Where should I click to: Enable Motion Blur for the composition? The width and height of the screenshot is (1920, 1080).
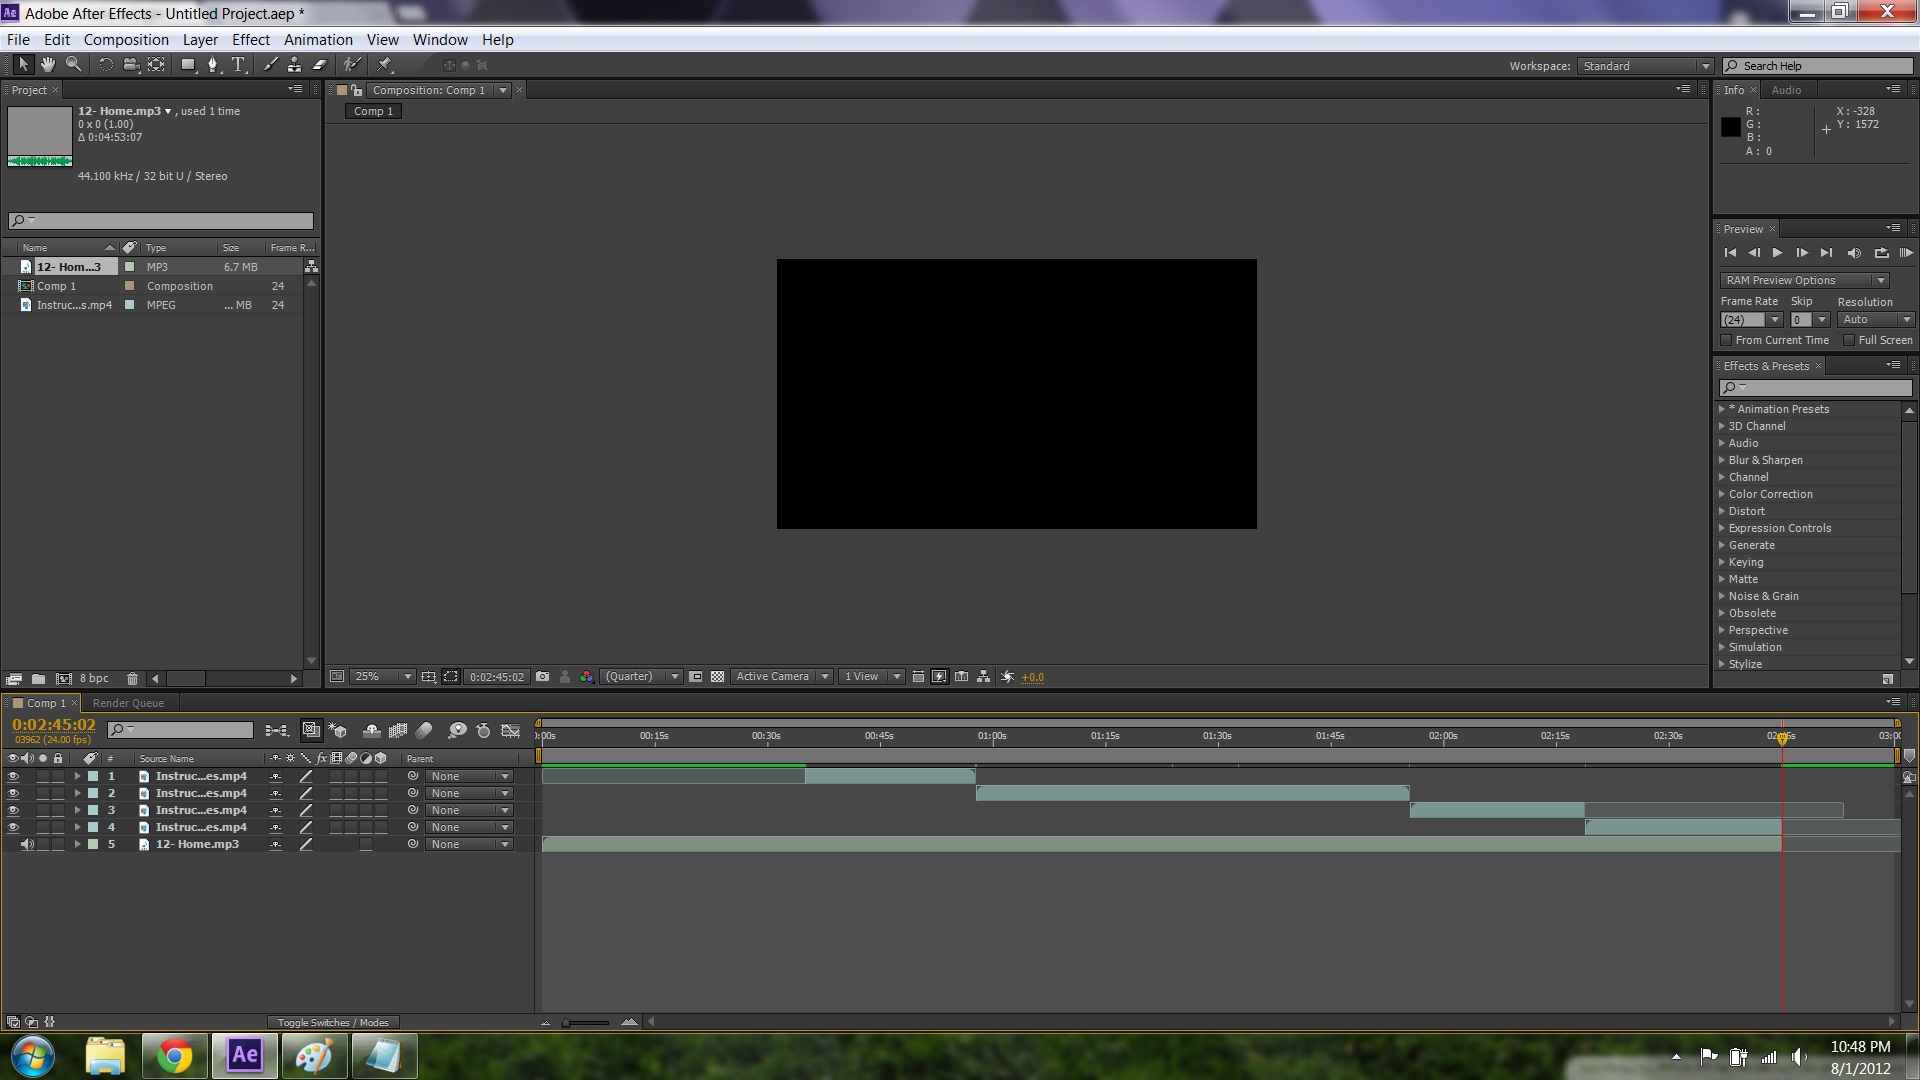[x=424, y=731]
